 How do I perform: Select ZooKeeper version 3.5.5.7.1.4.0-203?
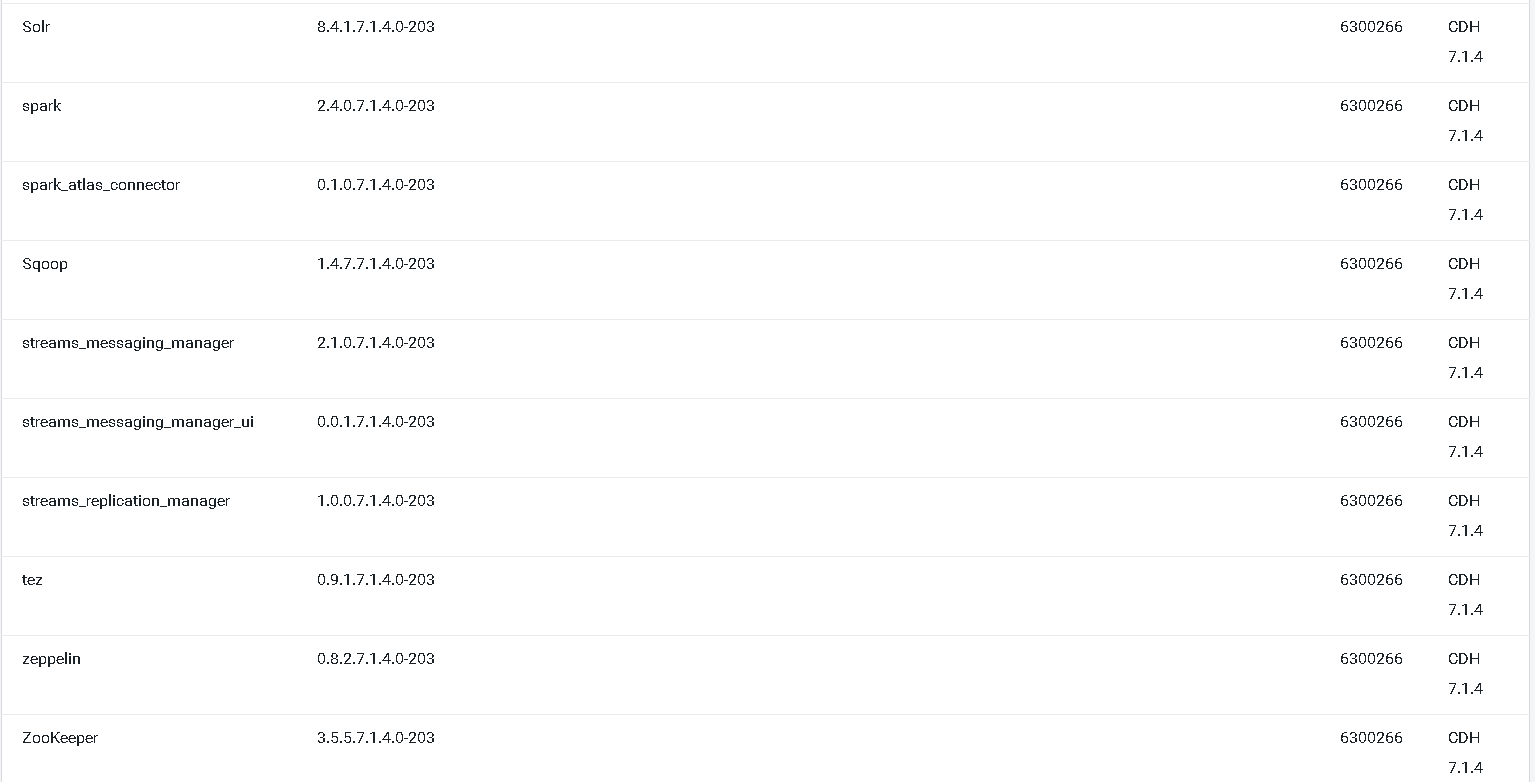point(376,738)
